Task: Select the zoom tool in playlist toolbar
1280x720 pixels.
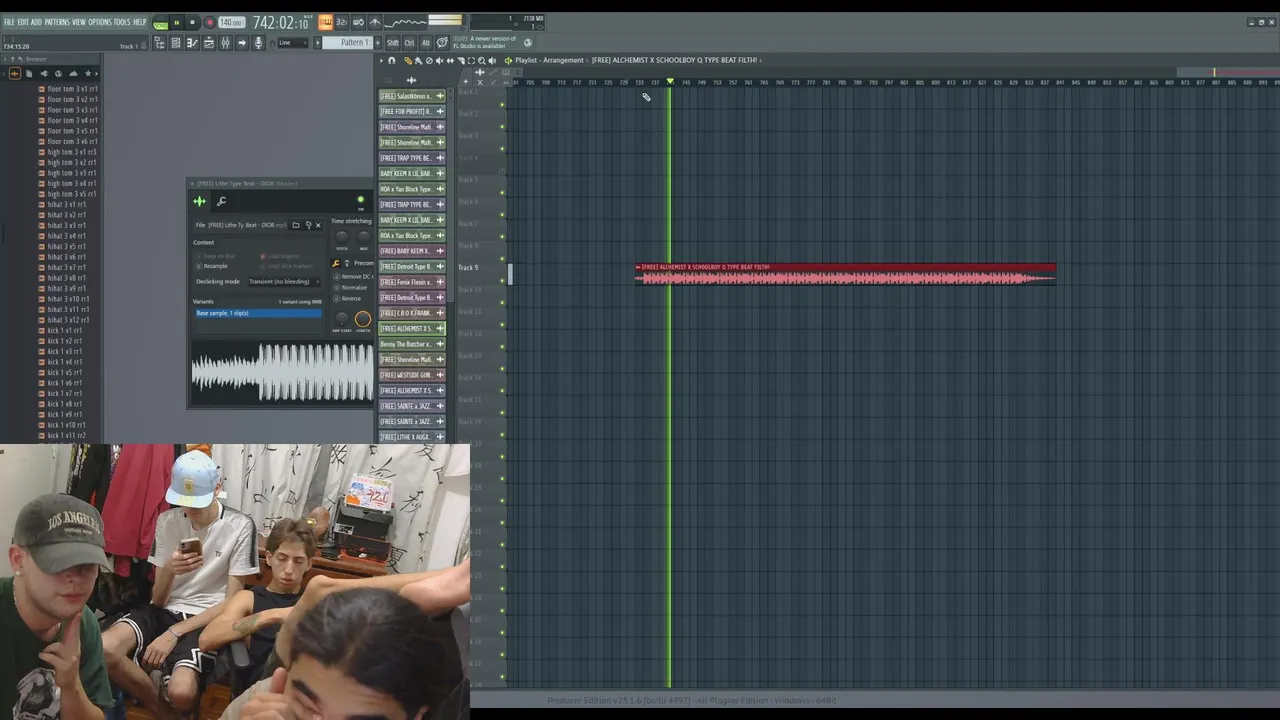Action: [481, 60]
